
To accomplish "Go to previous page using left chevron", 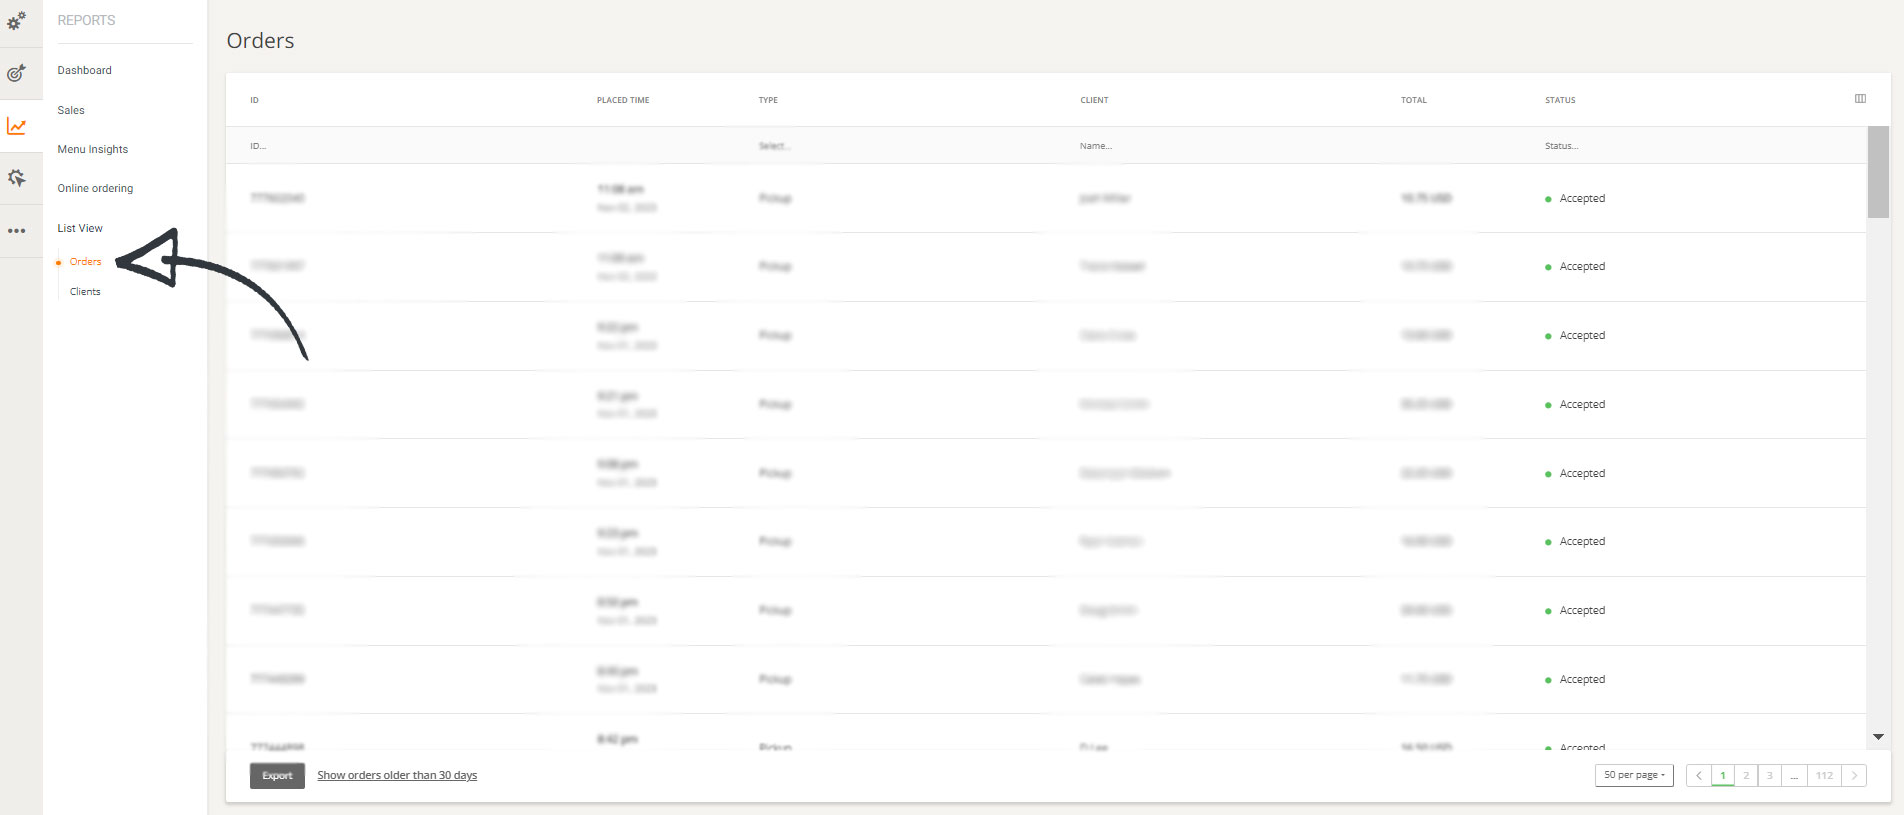I will click(1698, 775).
